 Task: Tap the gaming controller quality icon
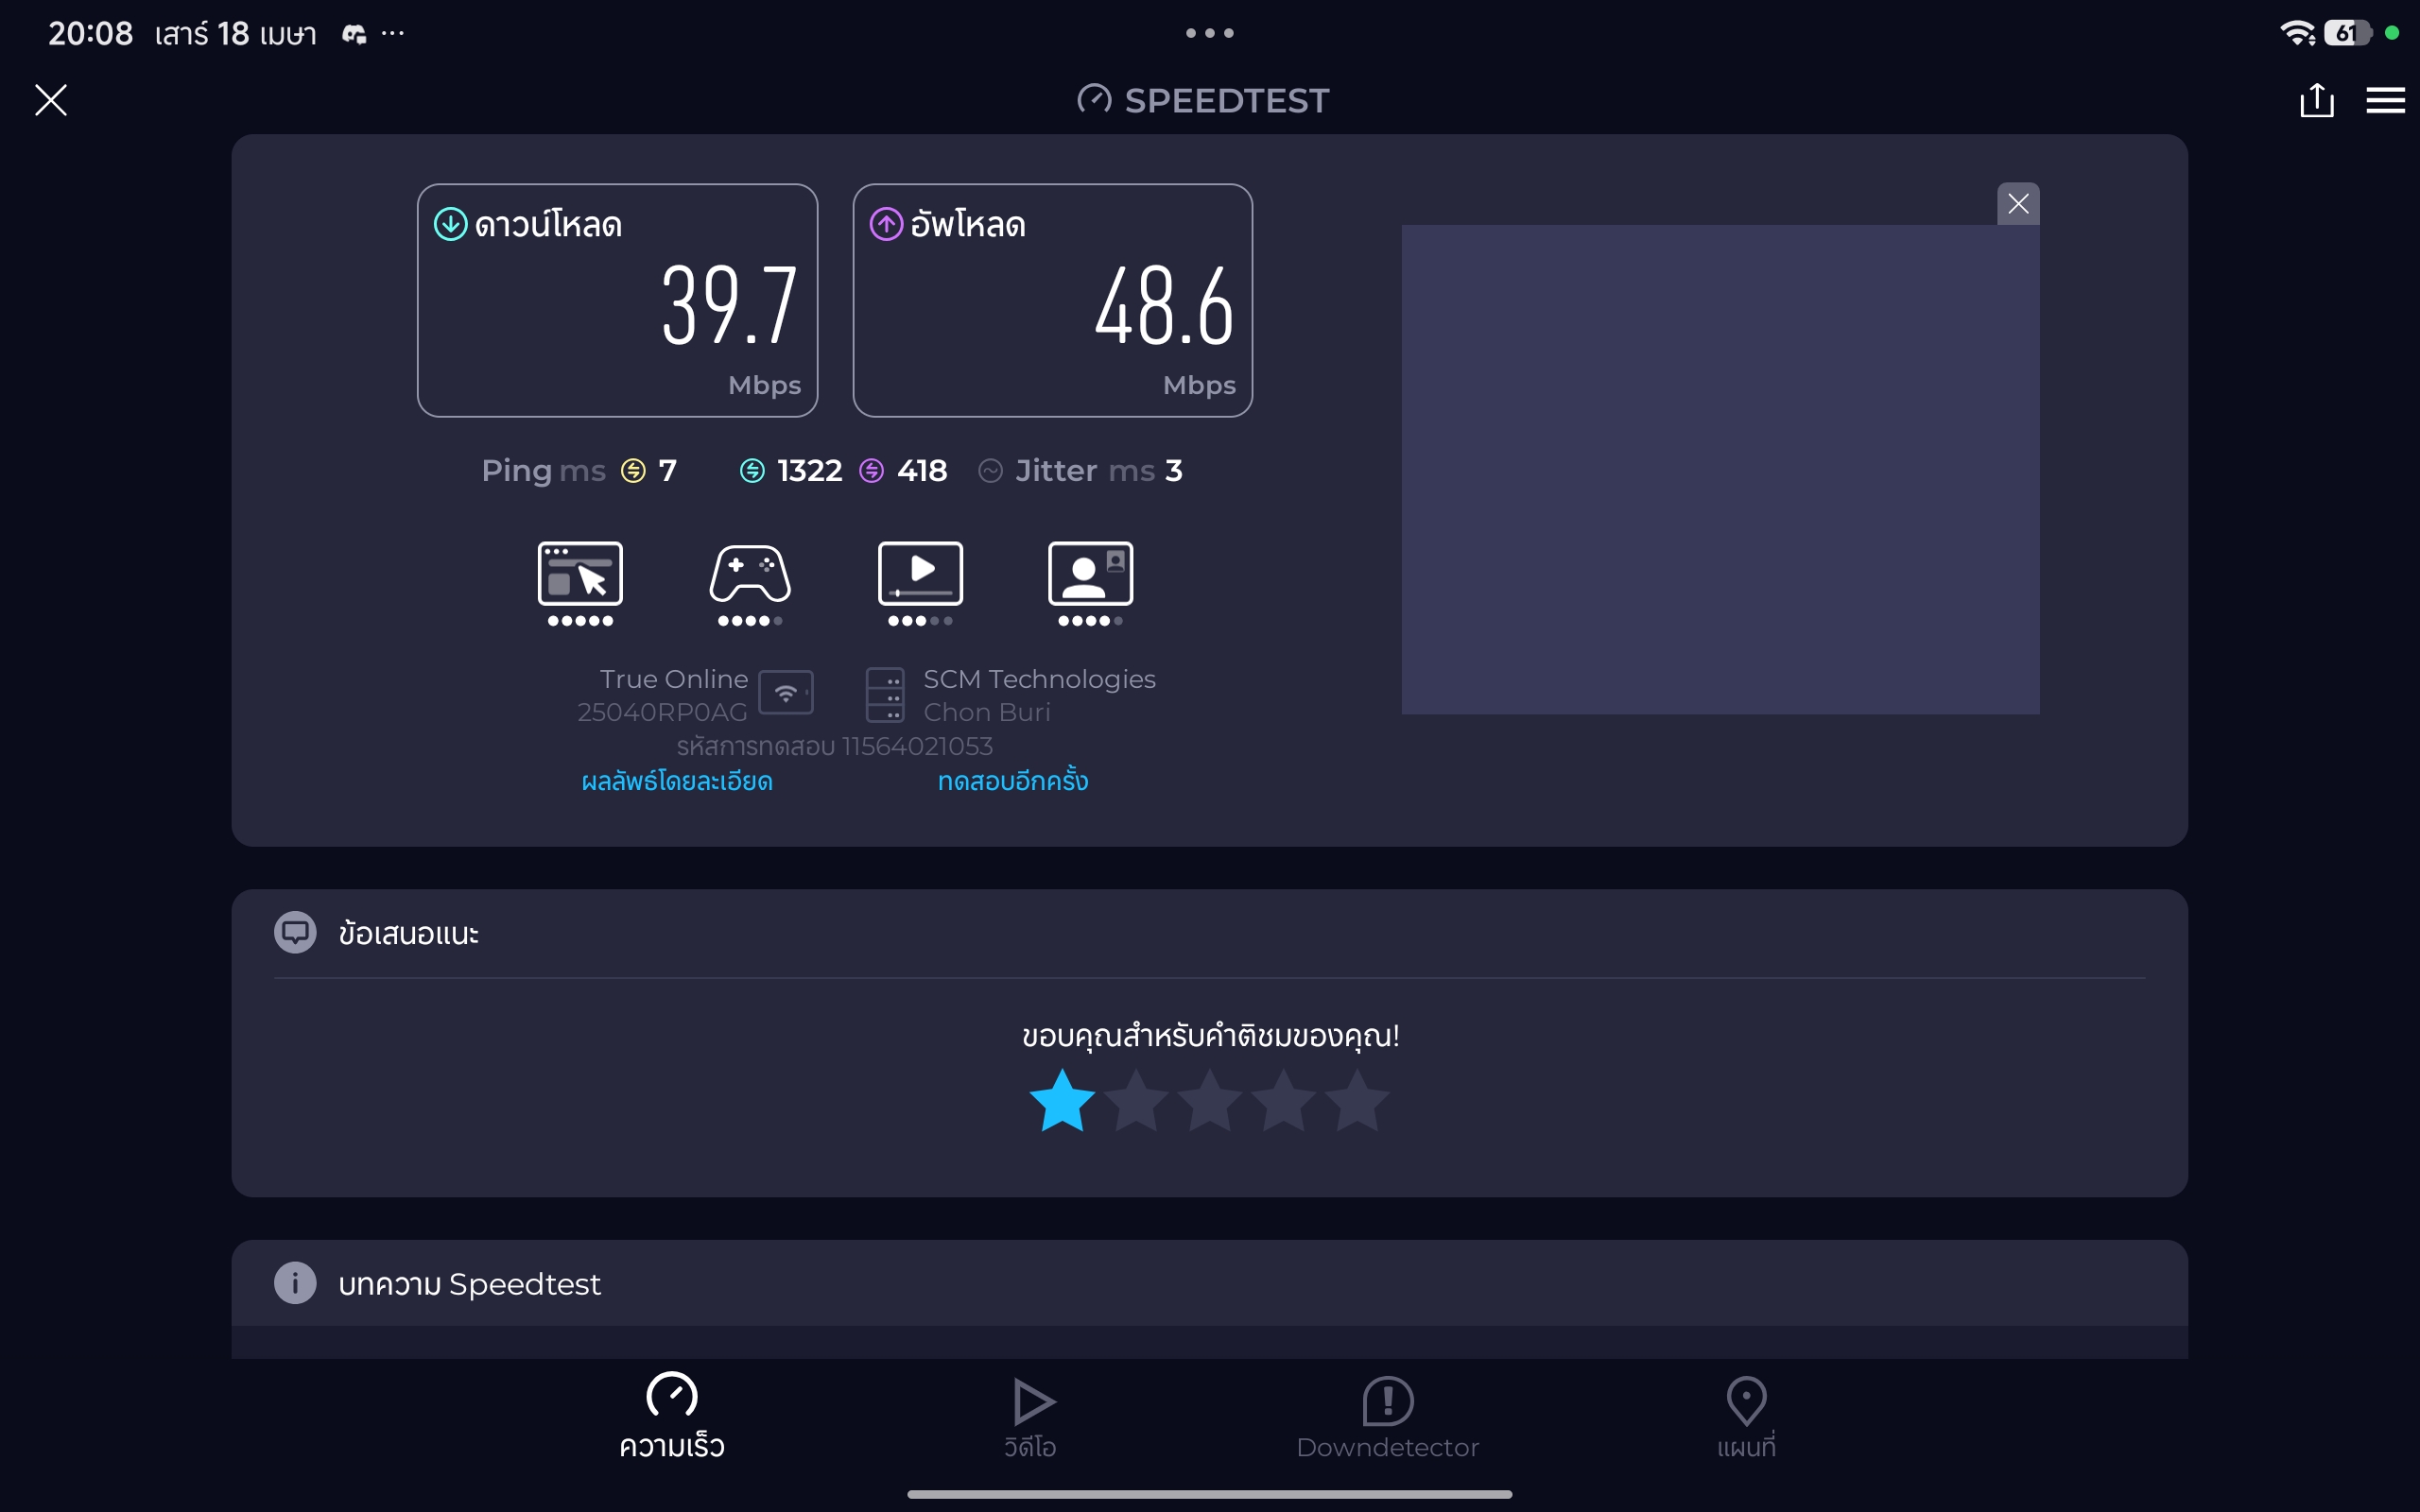tap(750, 574)
